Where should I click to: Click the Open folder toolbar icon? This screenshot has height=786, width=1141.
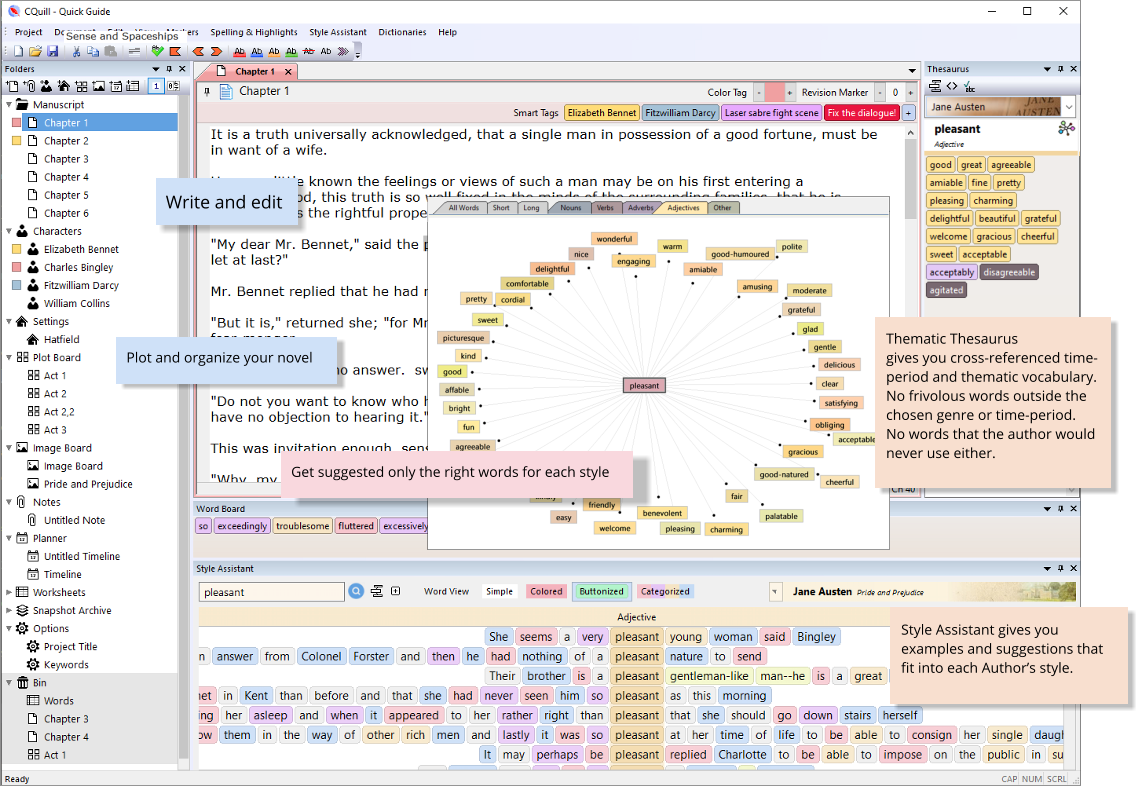(x=35, y=52)
